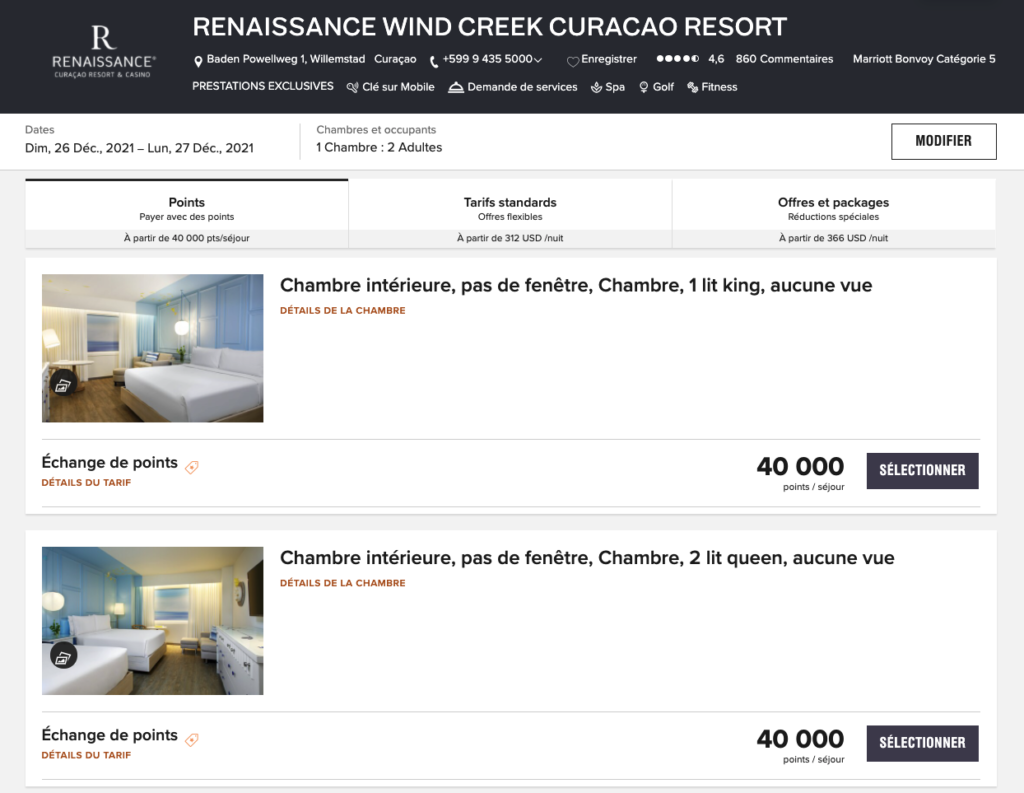Click the location pin icon by the address
The height and width of the screenshot is (793, 1024).
198,60
